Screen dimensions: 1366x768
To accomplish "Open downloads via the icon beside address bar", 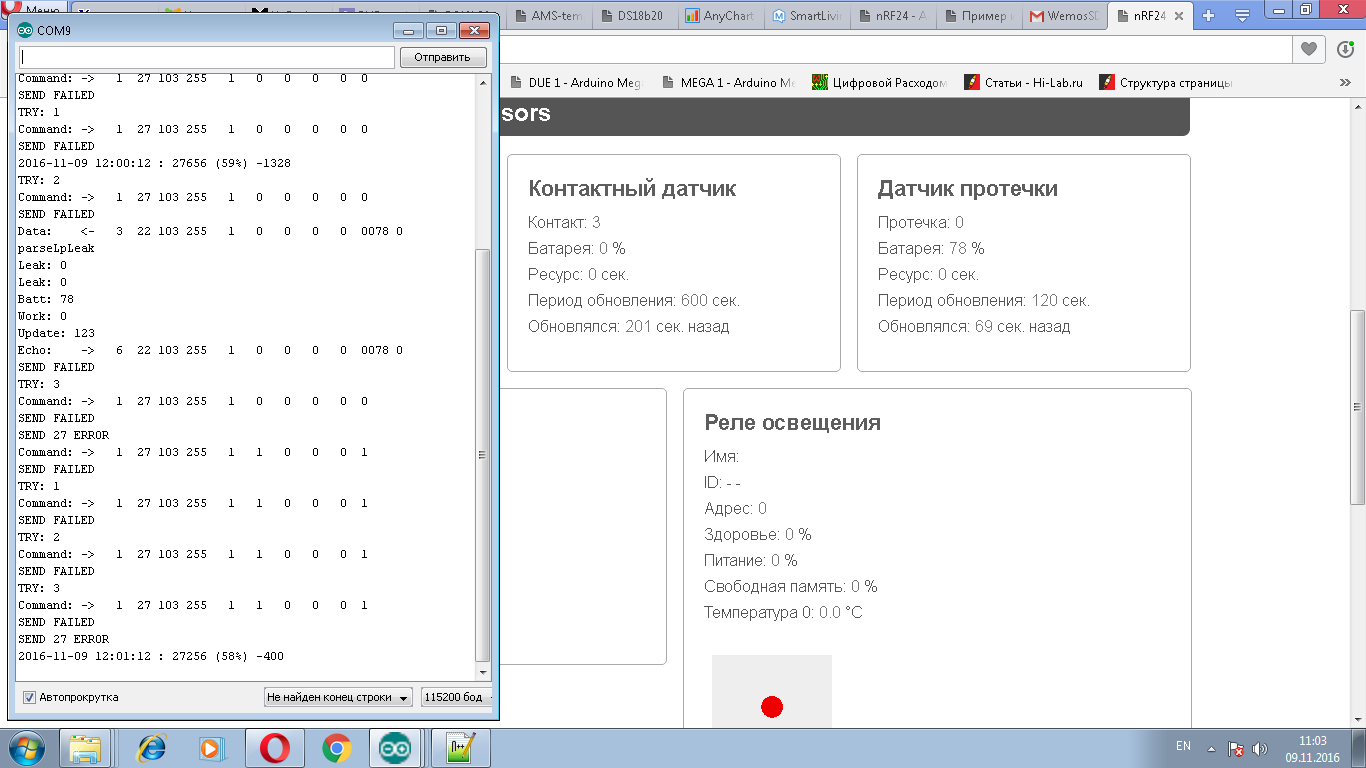I will click(1344, 47).
